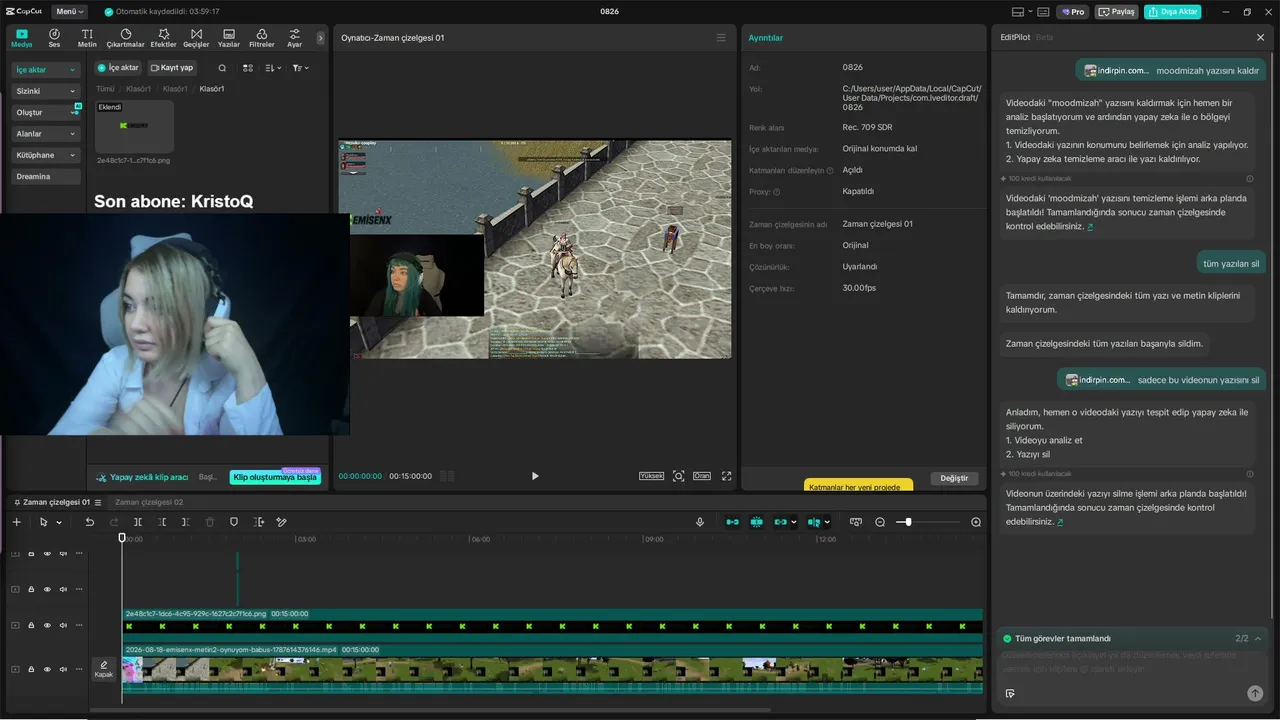
Task: Toggle visibility of the png image track
Action: (x=47, y=625)
